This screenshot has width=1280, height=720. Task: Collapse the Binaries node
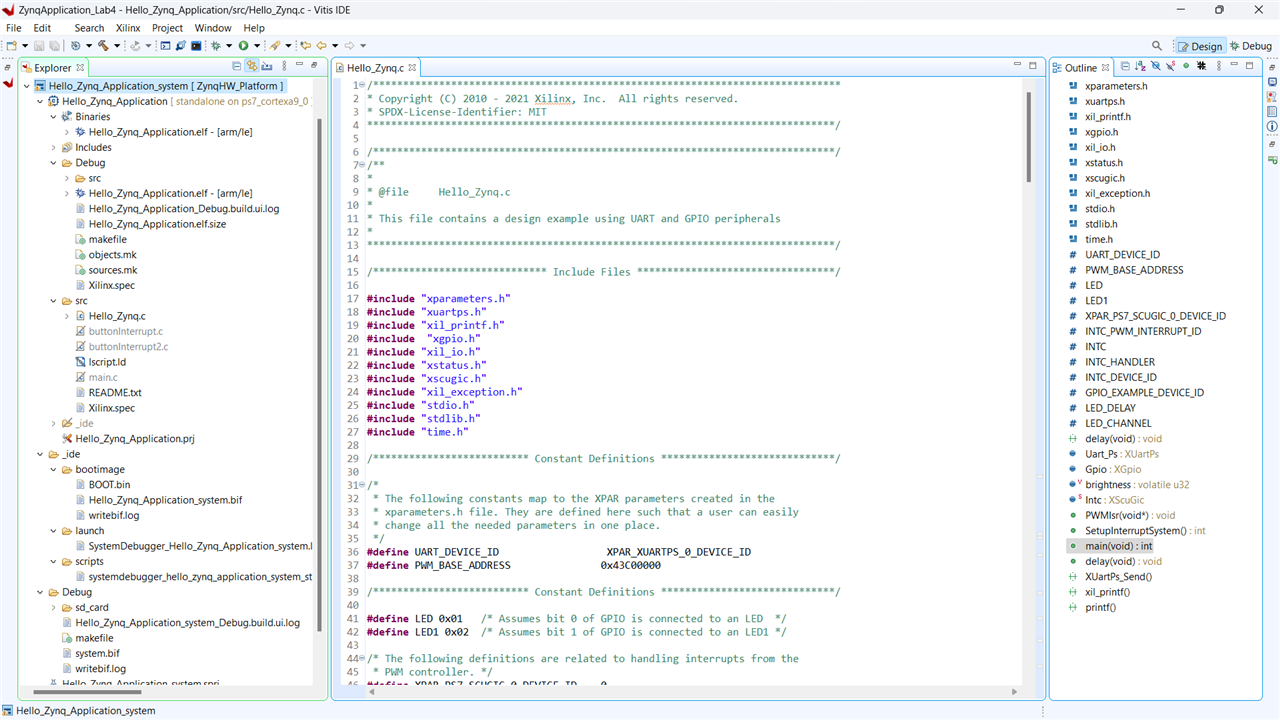click(x=53, y=117)
